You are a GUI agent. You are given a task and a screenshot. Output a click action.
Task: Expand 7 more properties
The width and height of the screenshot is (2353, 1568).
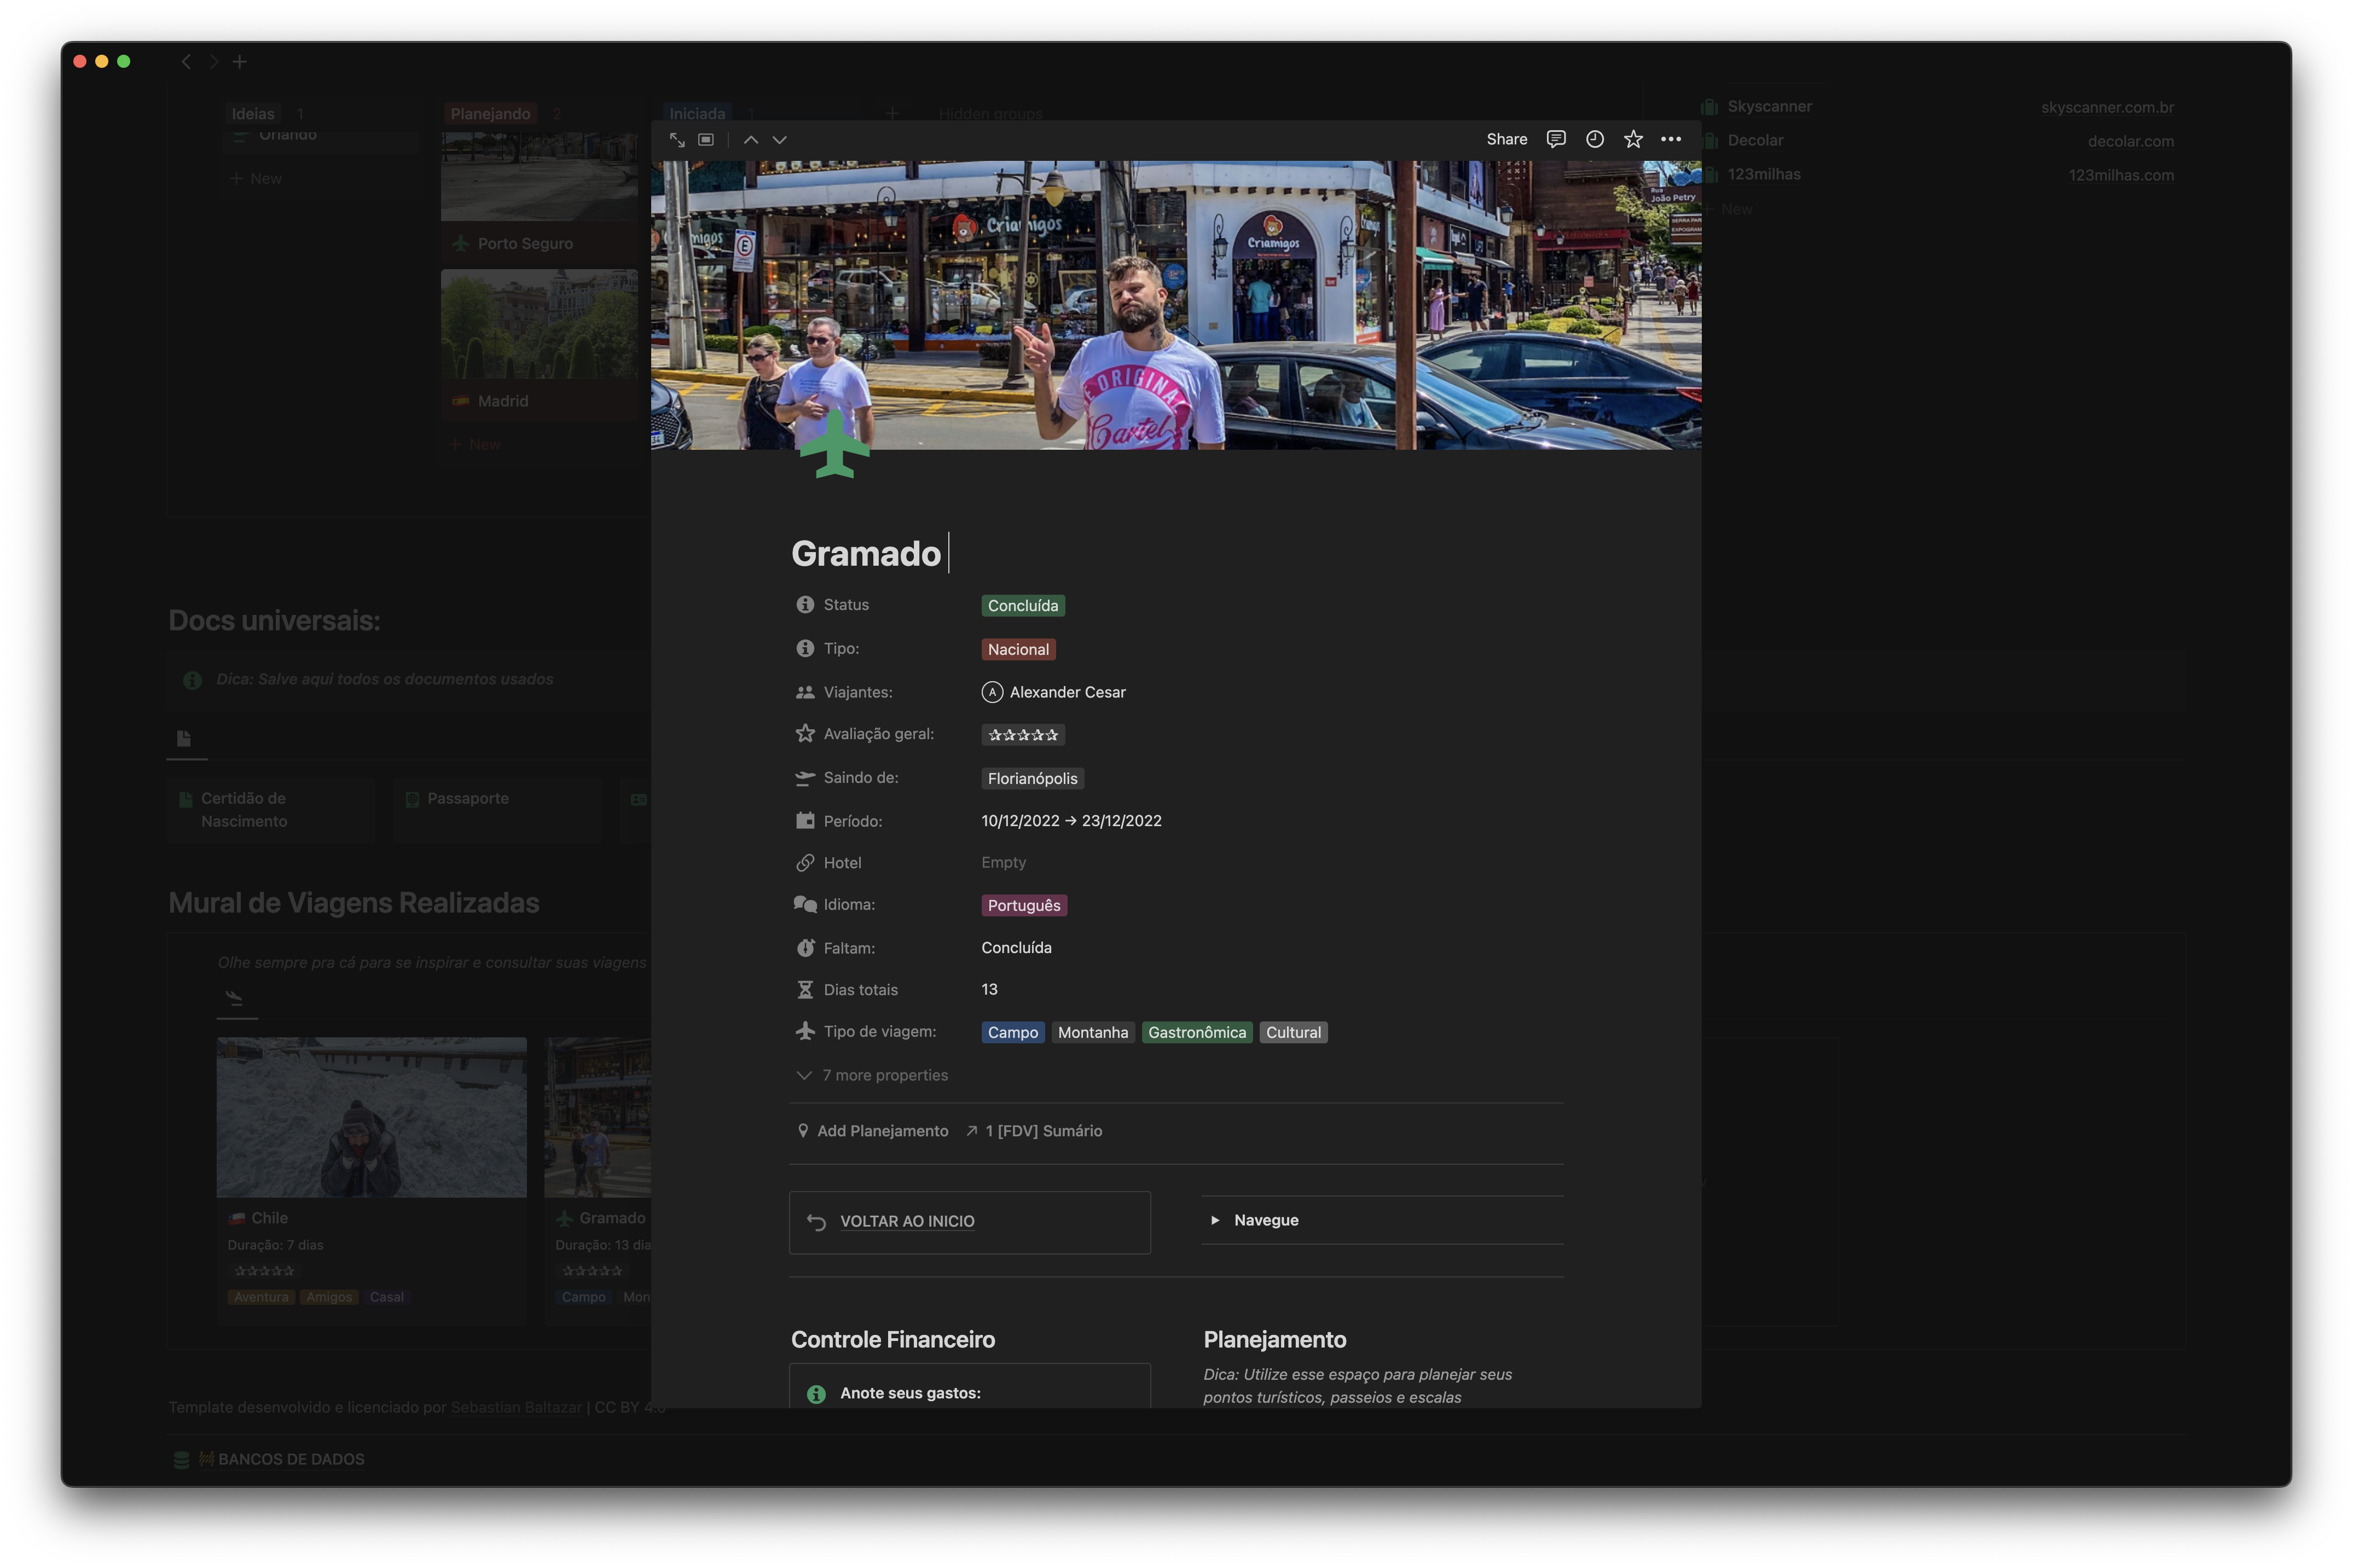point(871,1076)
